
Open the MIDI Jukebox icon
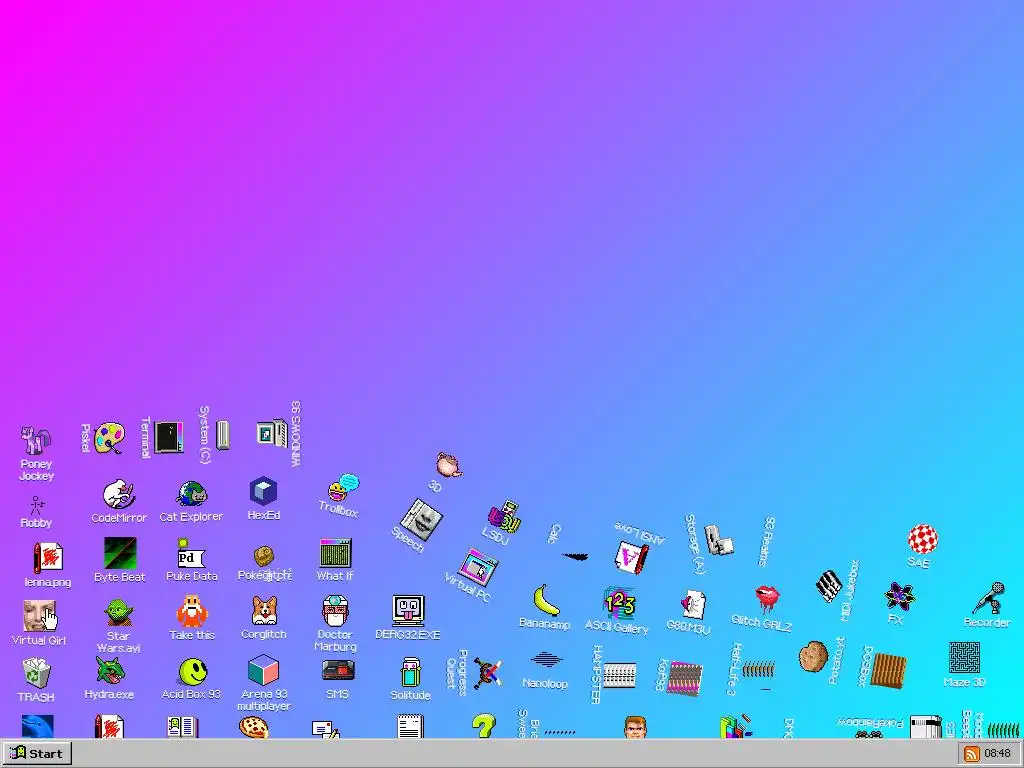pyautogui.click(x=829, y=586)
